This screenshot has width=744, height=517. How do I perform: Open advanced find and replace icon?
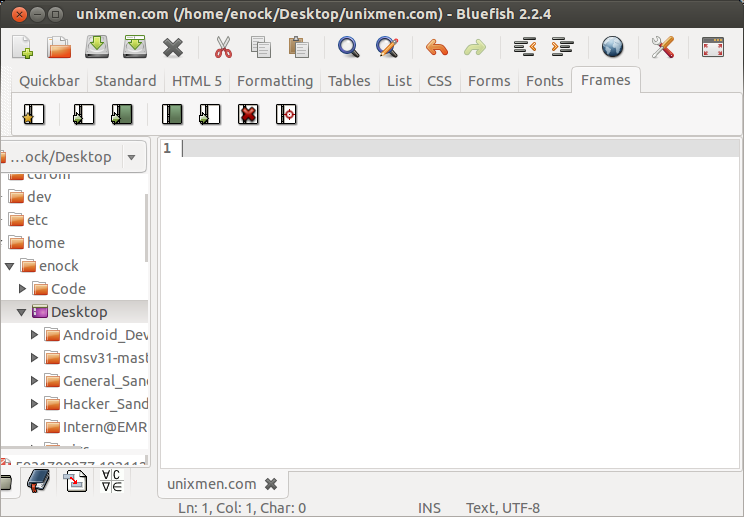pyautogui.click(x=387, y=47)
